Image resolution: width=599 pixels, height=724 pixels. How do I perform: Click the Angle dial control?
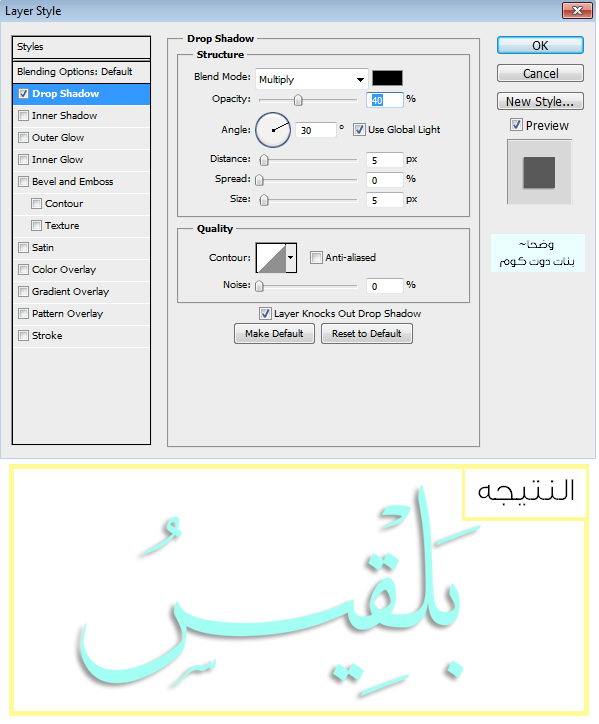click(273, 130)
